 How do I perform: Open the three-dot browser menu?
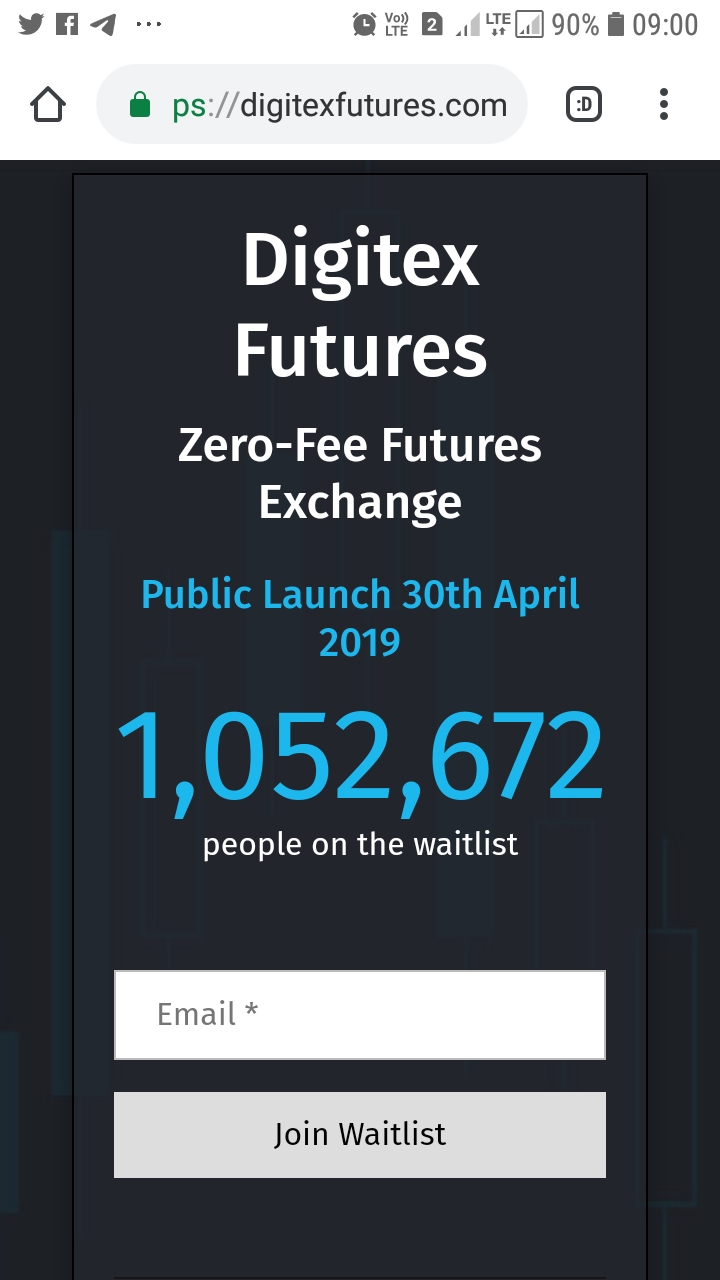(664, 104)
